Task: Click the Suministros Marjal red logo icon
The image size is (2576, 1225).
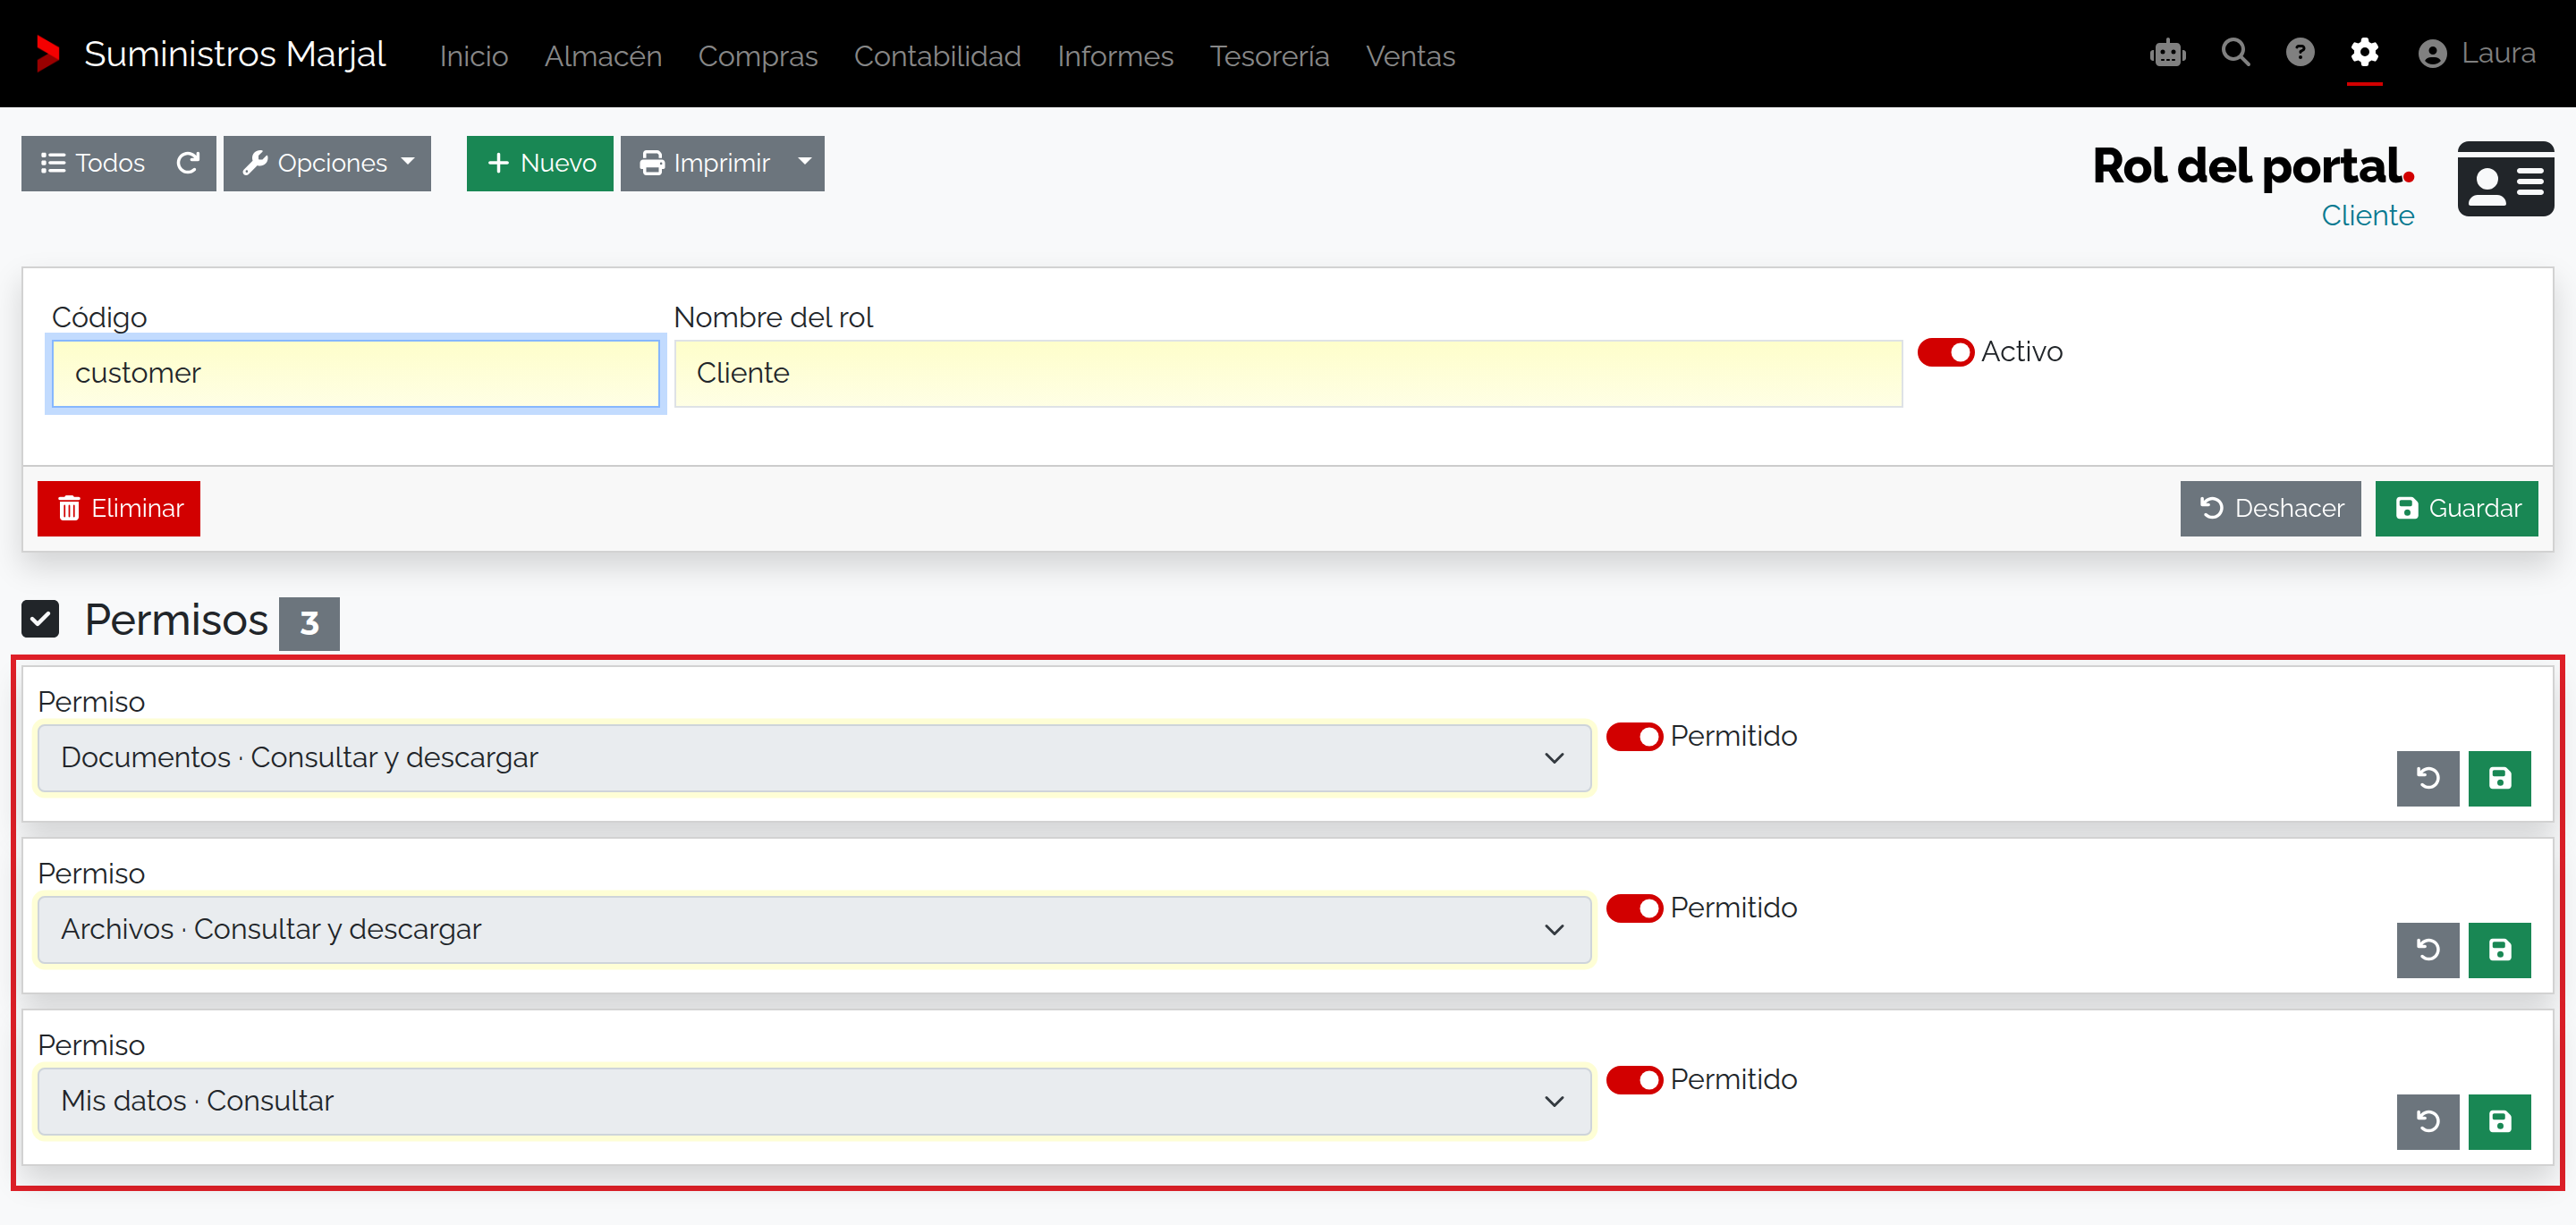Action: [47, 54]
